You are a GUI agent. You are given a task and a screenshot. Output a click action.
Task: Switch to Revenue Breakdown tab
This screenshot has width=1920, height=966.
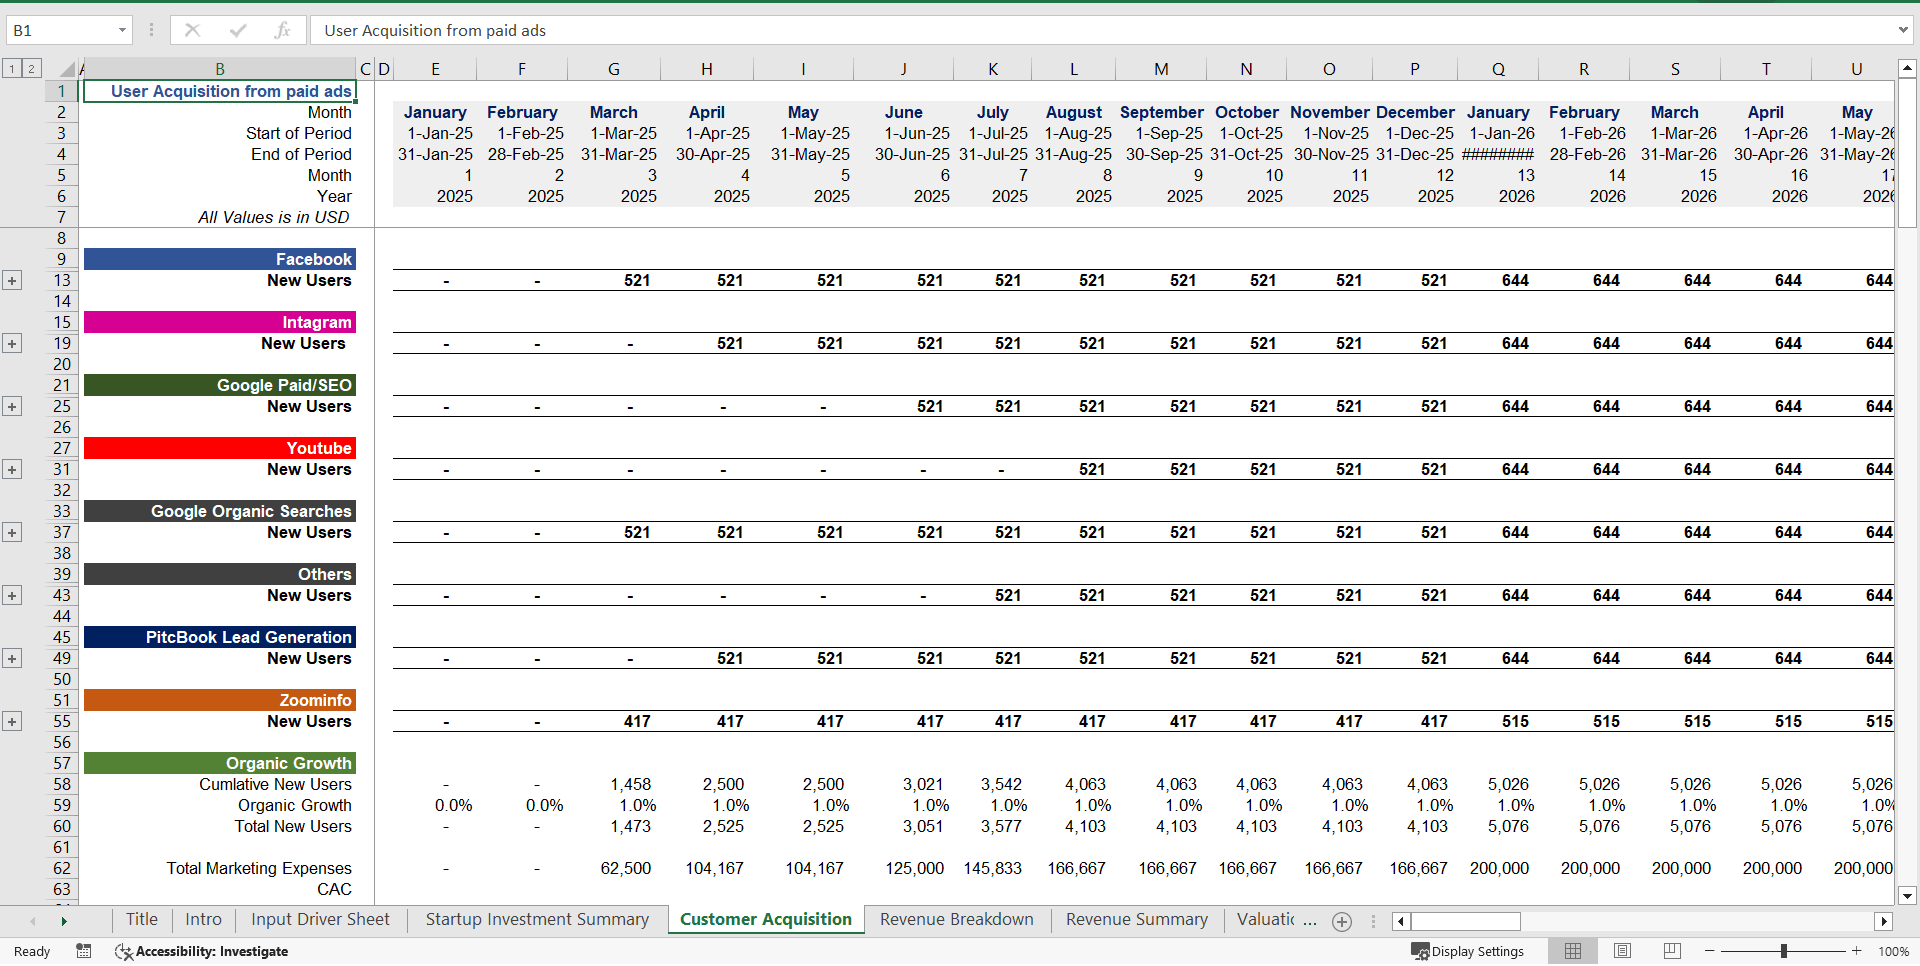pos(957,919)
